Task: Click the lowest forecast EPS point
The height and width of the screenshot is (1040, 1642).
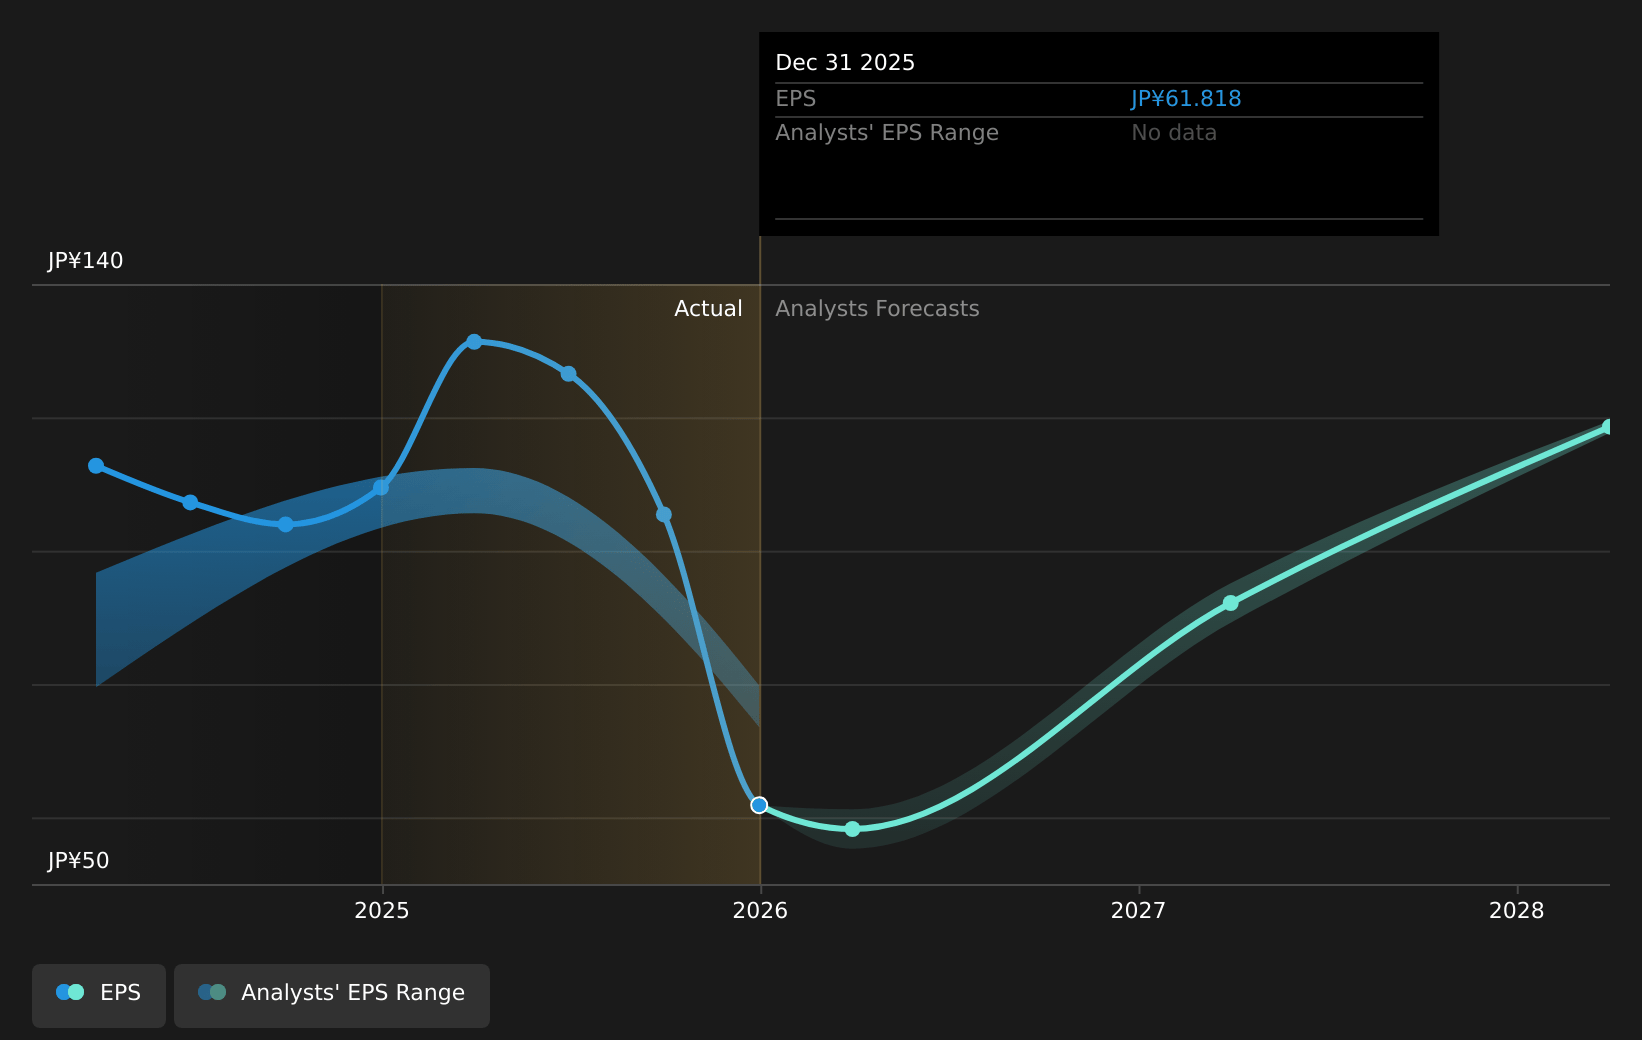Action: tap(852, 829)
